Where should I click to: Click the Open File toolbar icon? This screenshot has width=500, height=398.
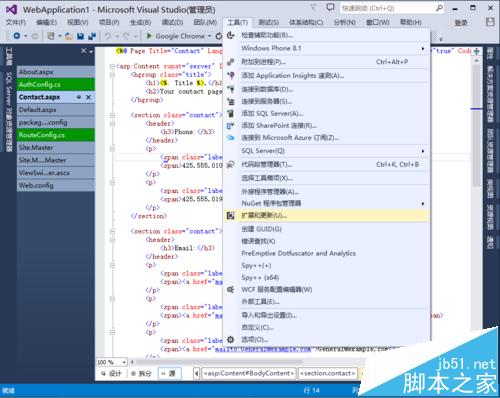69,36
